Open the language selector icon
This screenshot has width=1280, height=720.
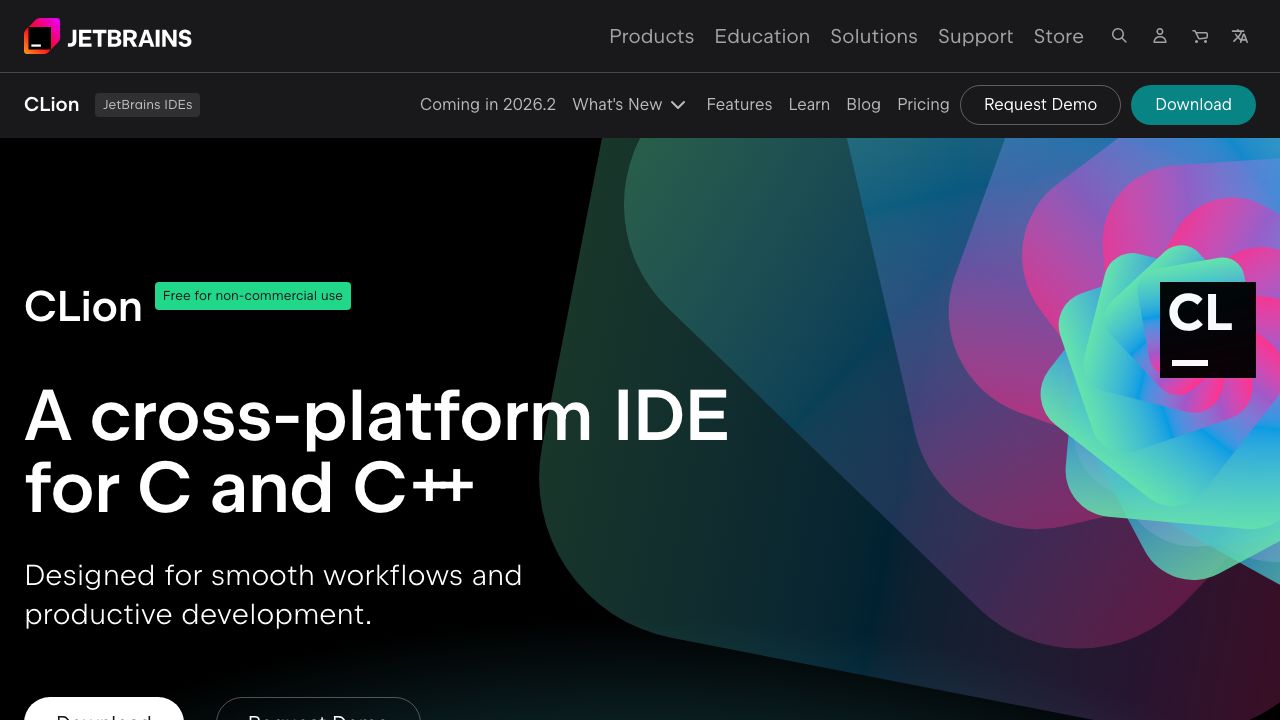click(x=1240, y=36)
